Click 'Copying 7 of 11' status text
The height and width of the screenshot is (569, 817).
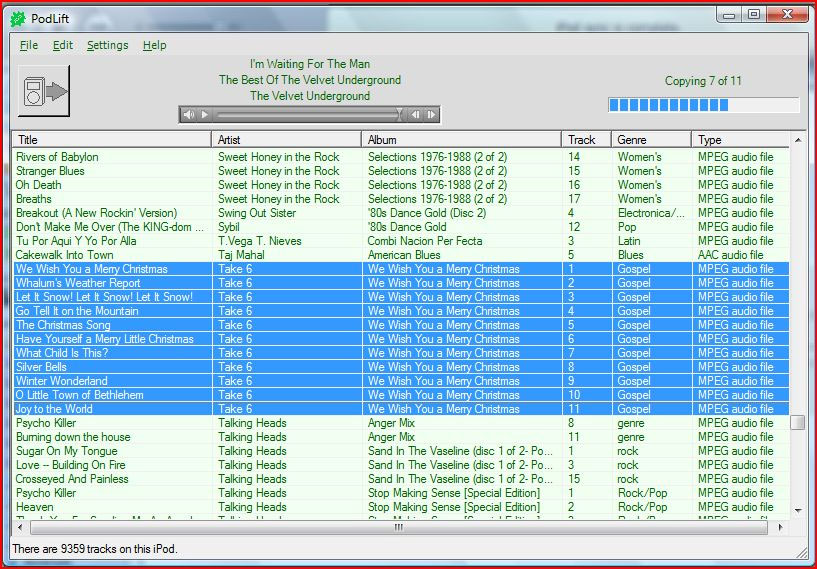coord(703,81)
